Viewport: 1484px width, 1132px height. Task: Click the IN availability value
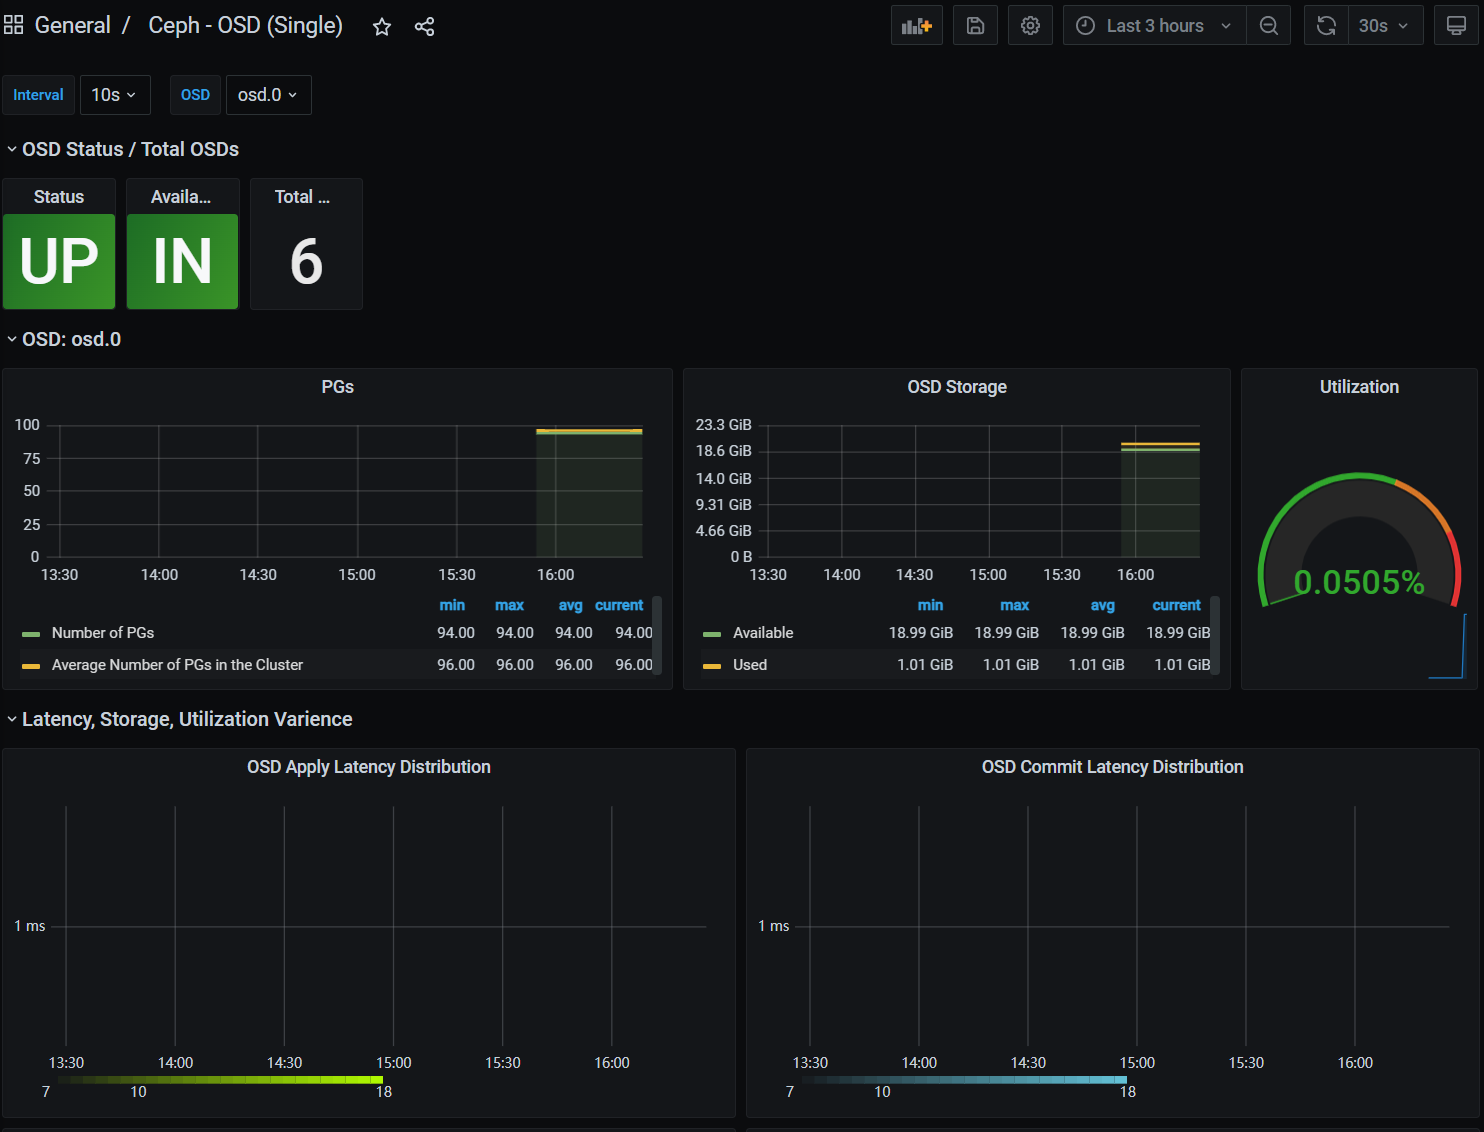point(182,261)
